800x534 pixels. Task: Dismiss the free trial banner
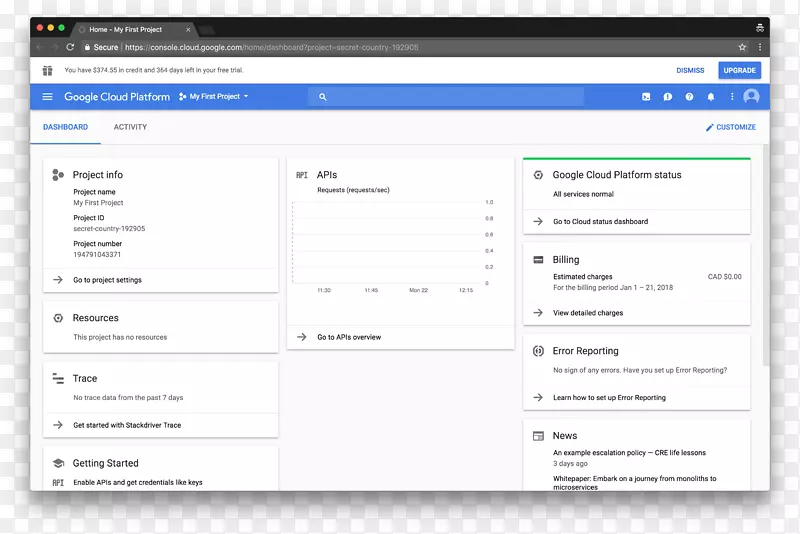pyautogui.click(x=690, y=71)
